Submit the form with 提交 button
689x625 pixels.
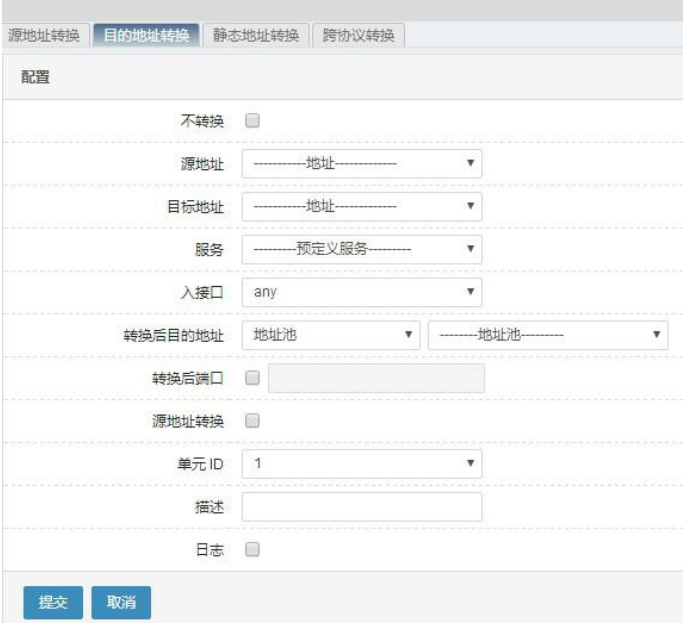tap(53, 602)
